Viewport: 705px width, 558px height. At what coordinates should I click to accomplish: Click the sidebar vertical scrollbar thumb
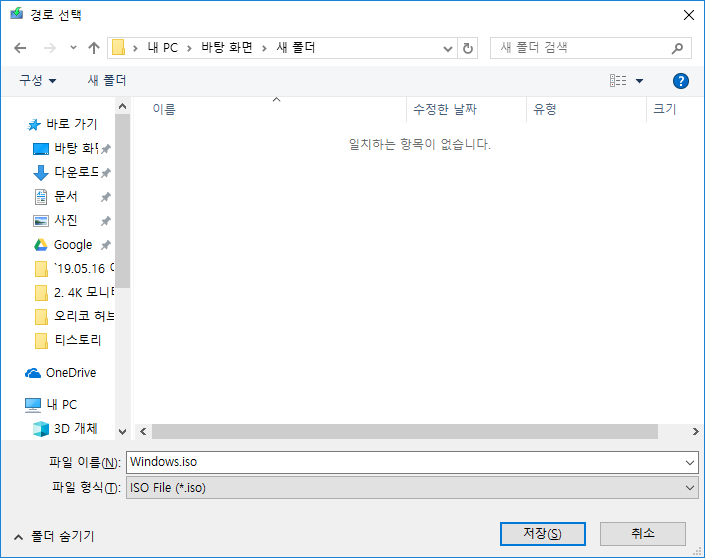coord(122,201)
